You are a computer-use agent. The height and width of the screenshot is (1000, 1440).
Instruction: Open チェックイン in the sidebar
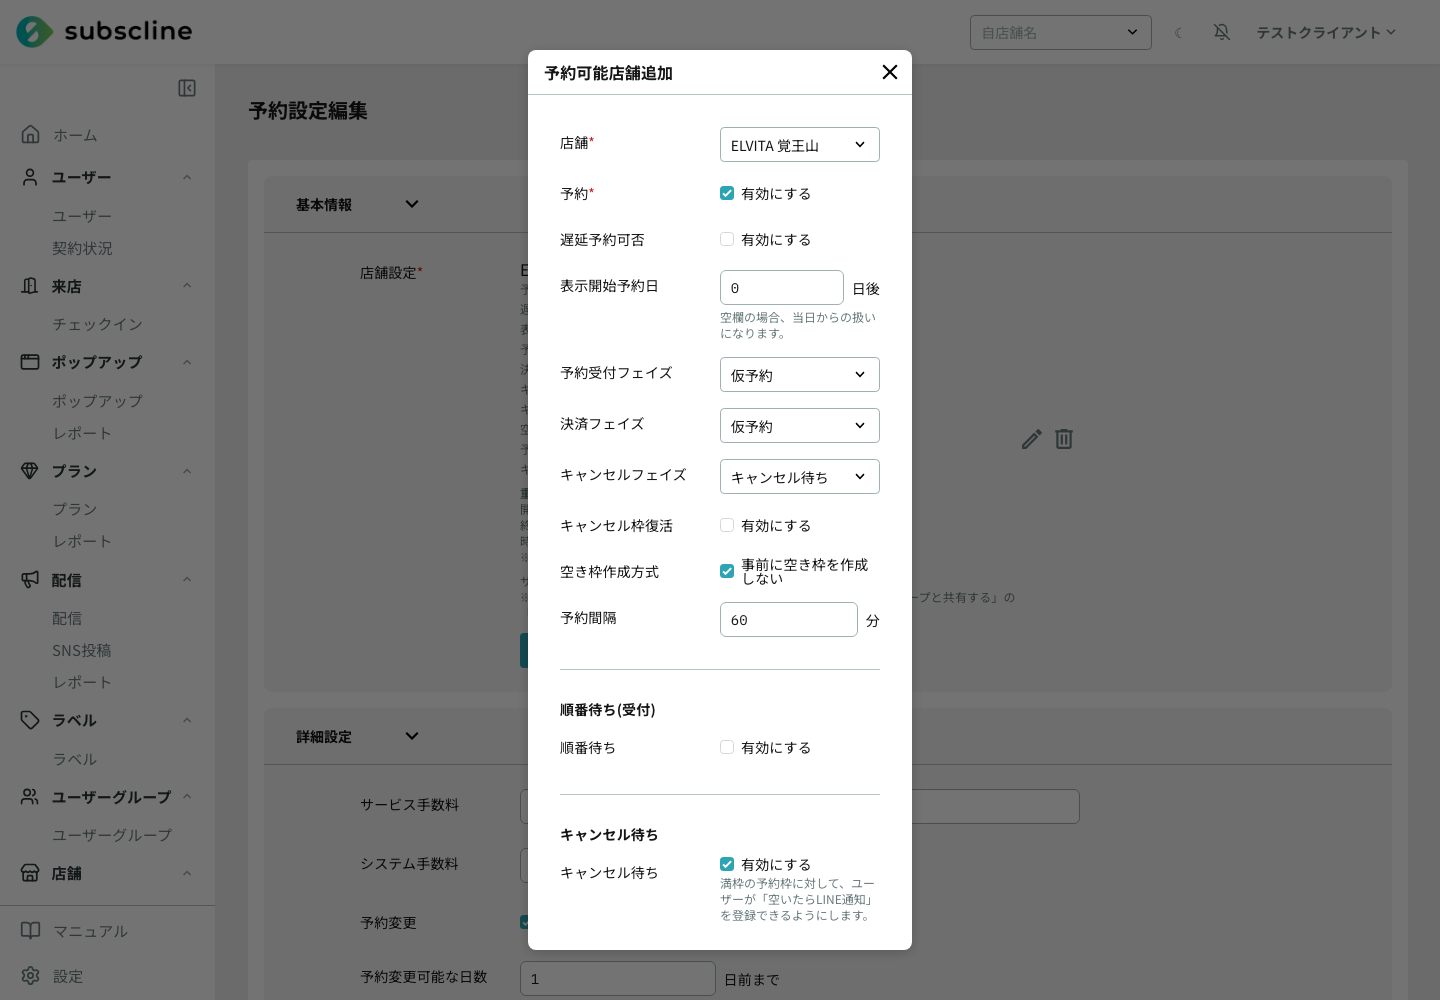point(97,324)
